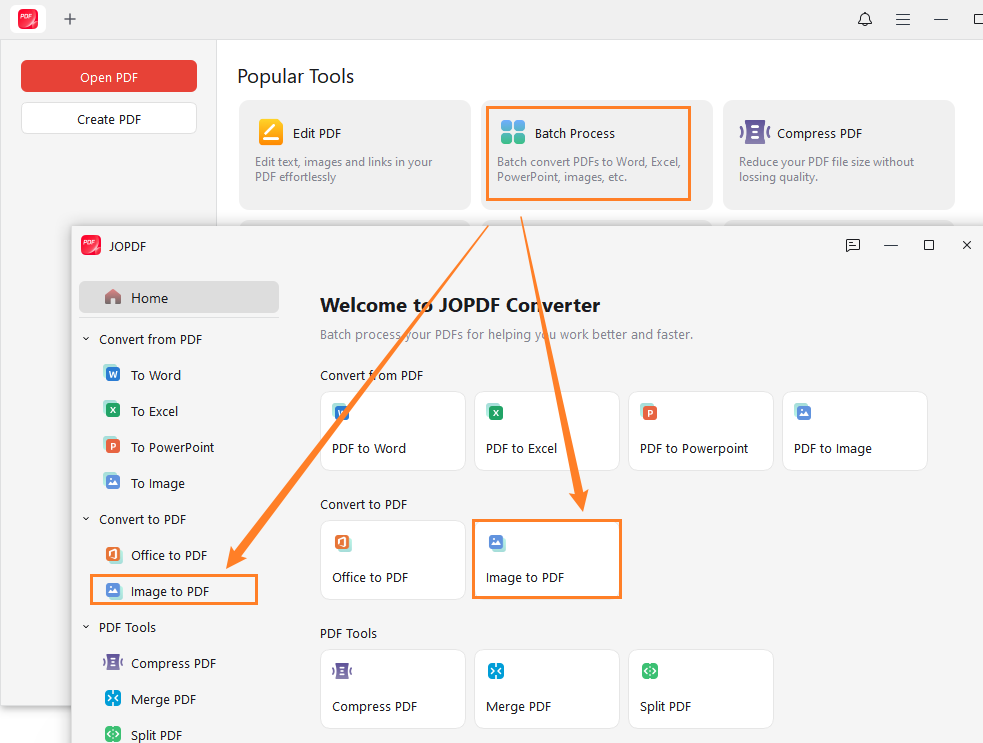Click JOPDF logo in converter title bar
Screen dimensions: 983x743
(91, 245)
